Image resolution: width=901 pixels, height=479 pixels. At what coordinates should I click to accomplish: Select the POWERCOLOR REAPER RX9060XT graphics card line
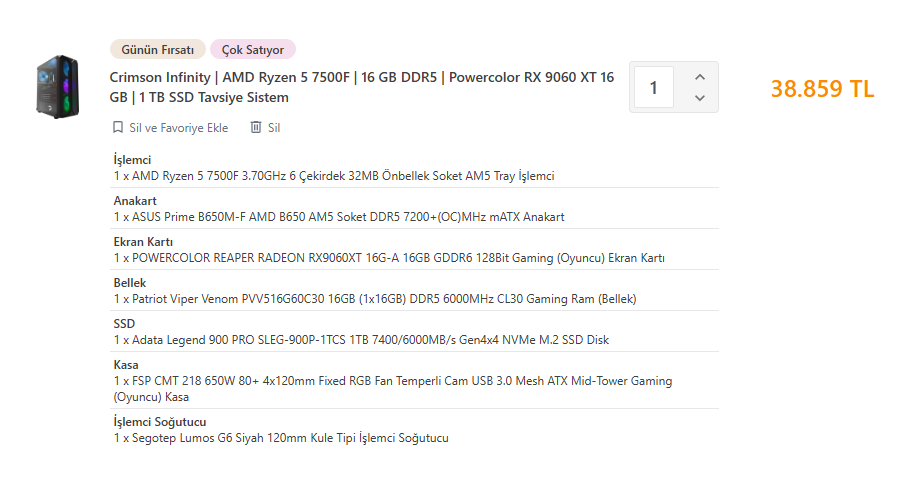[388, 258]
